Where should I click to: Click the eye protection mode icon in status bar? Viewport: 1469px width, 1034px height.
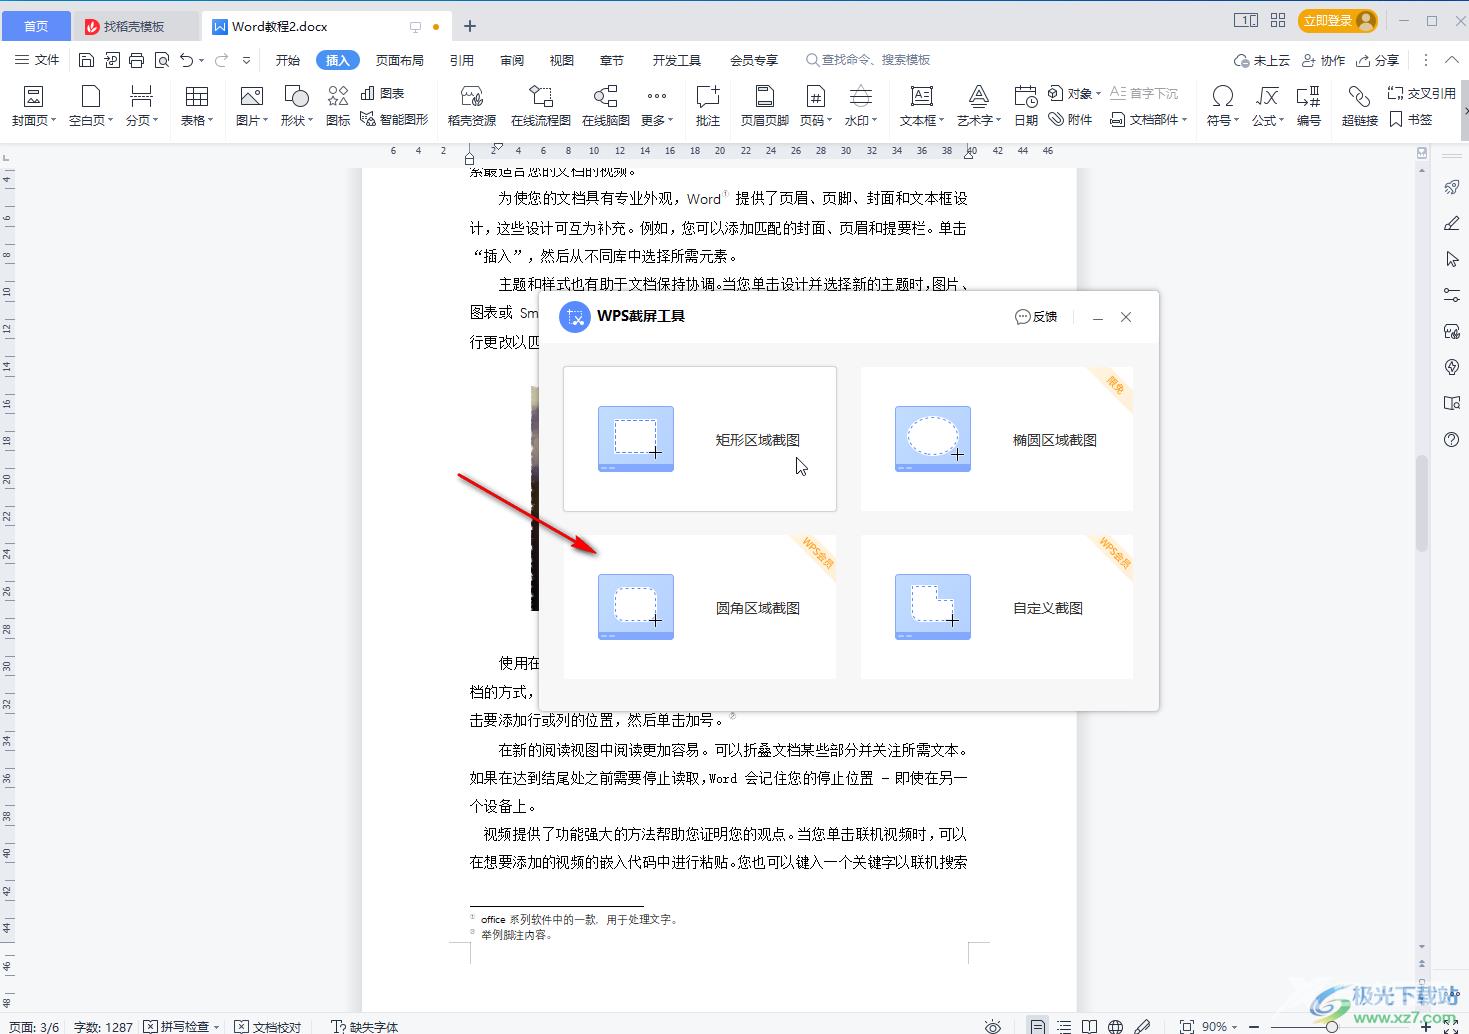992,1026
